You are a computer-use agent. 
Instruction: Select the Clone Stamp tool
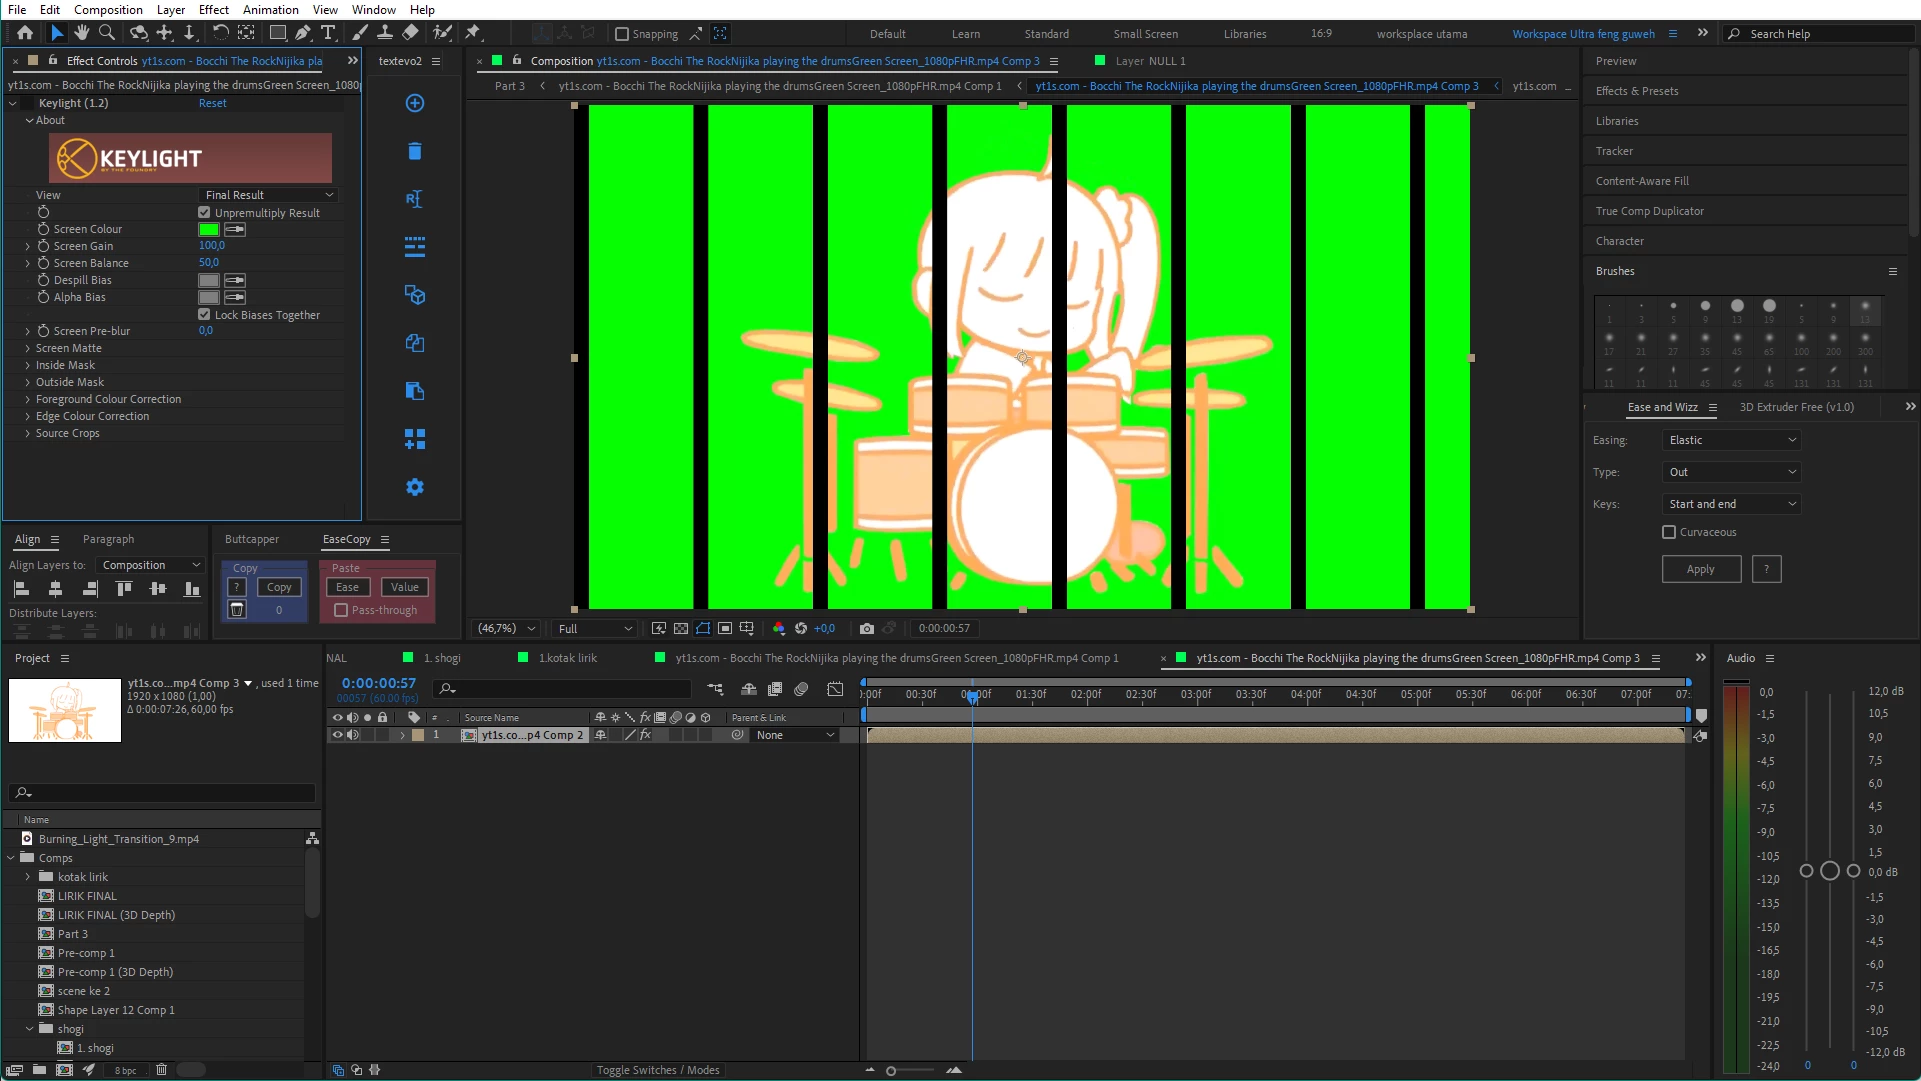[385, 33]
